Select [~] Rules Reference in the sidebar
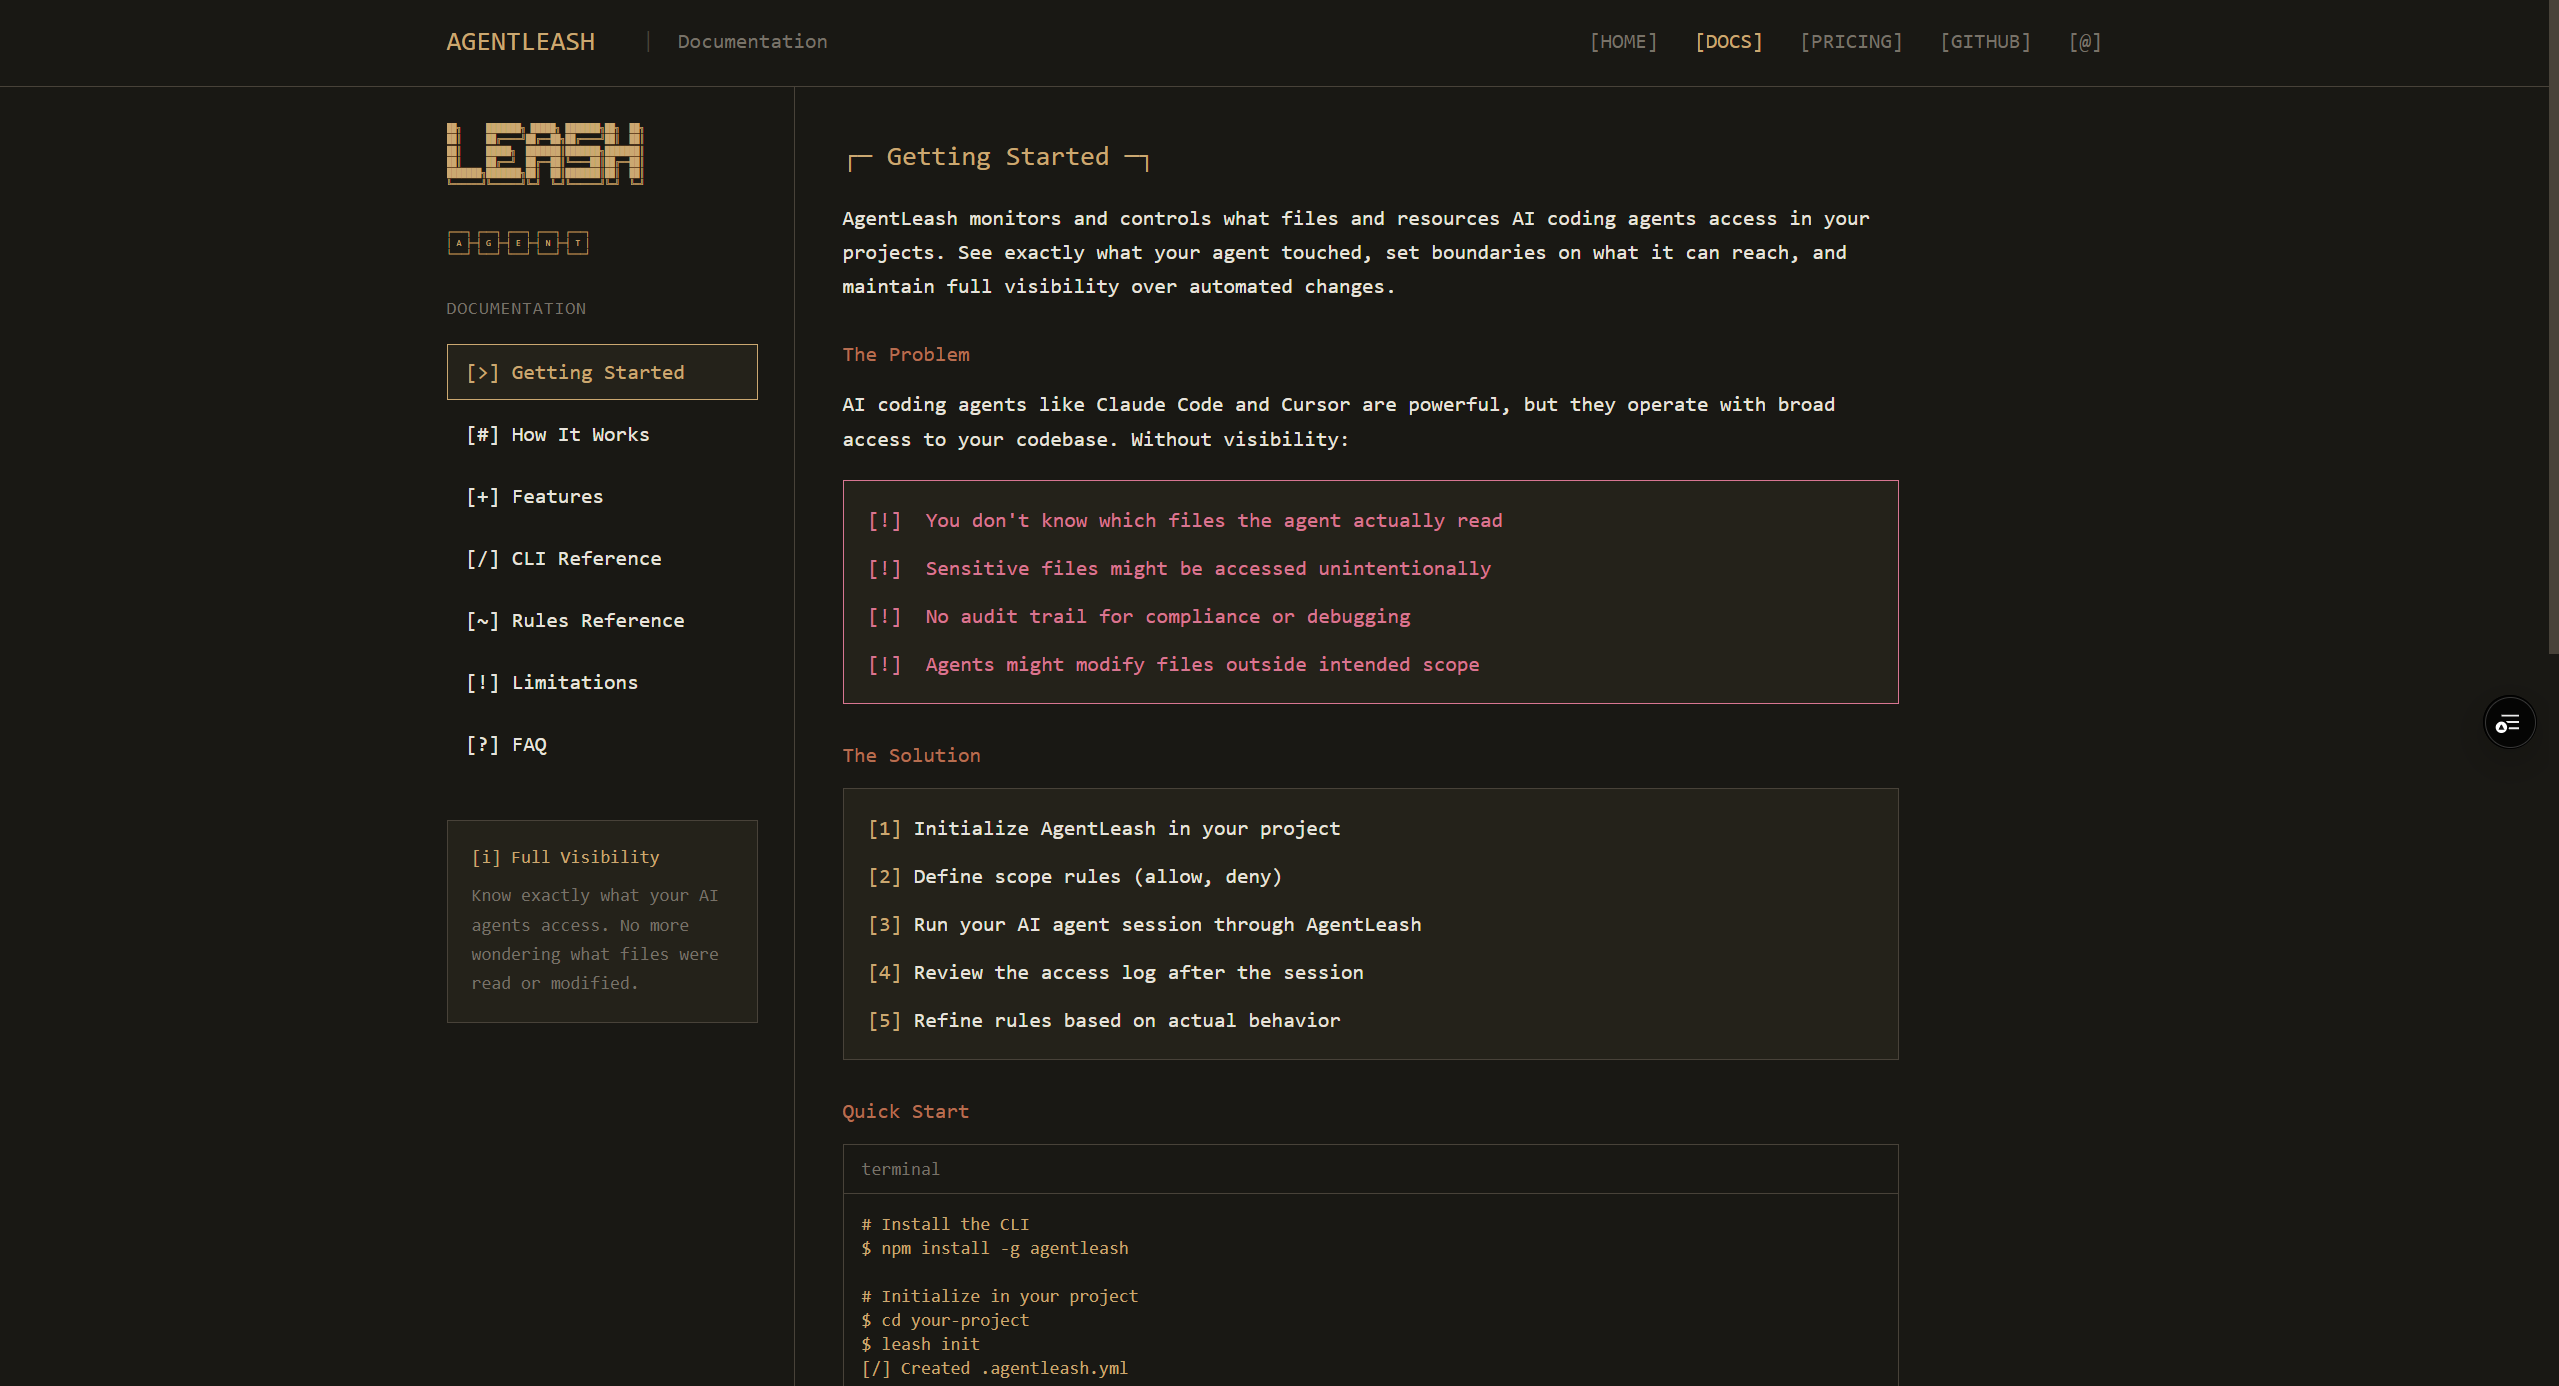Viewport: 2559px width, 1386px height. click(x=575, y=620)
